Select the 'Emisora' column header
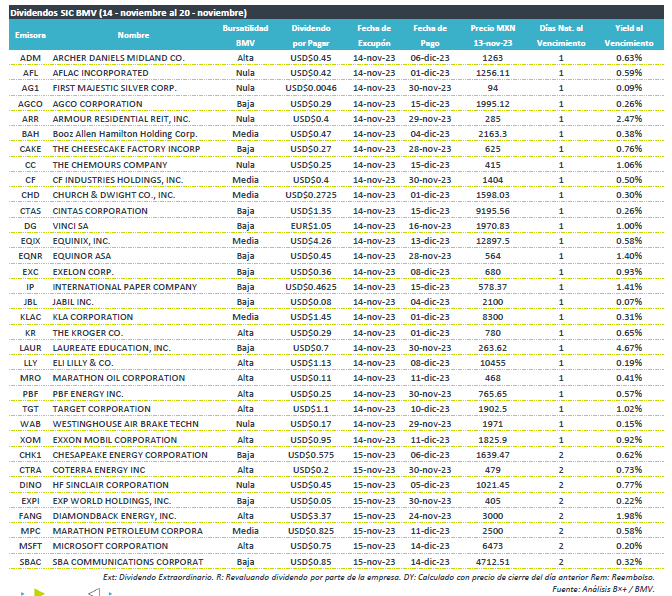672x596 pixels. click(x=30, y=36)
